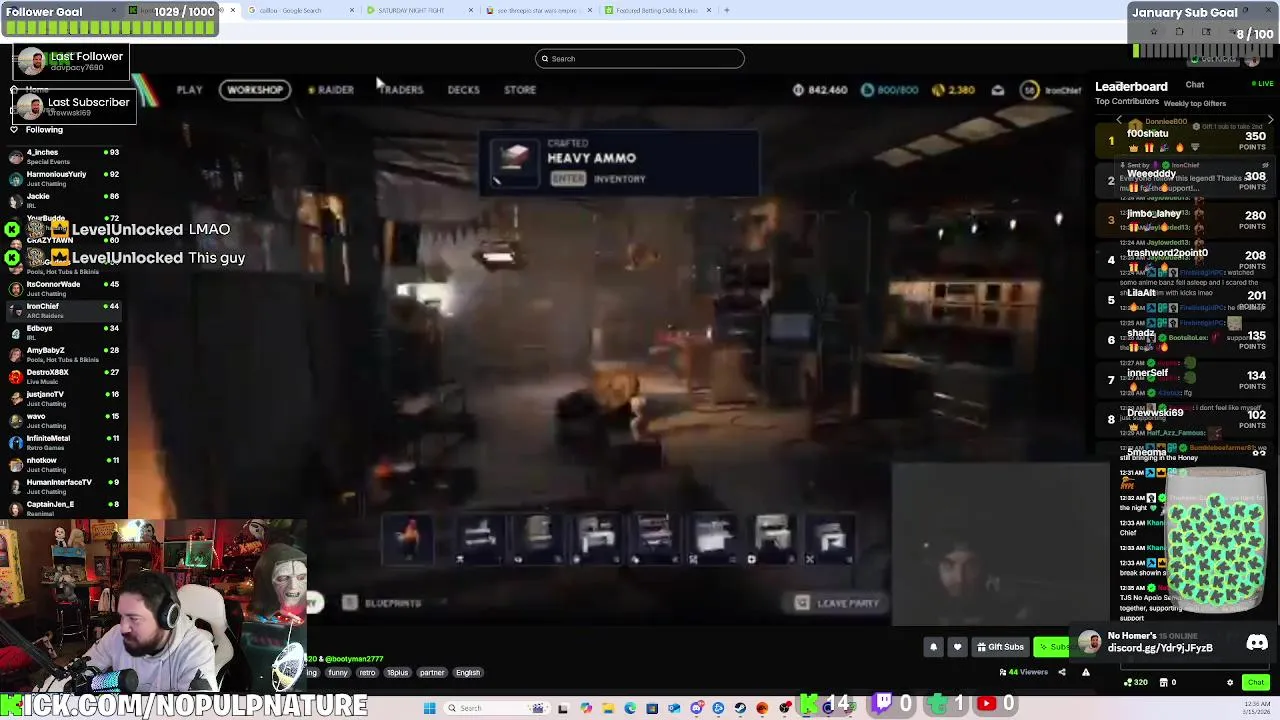Click the report warning triangle icon
1280x720 pixels.
[x=1086, y=672]
